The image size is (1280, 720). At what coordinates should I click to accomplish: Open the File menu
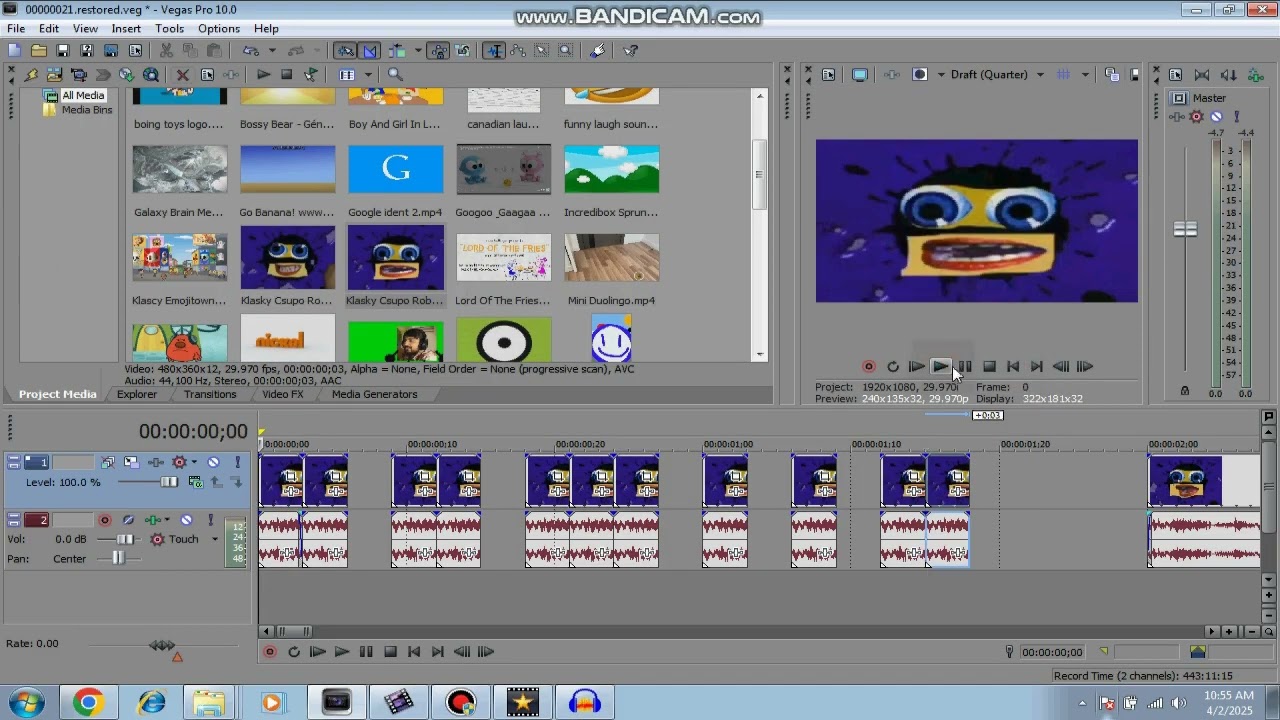click(16, 28)
